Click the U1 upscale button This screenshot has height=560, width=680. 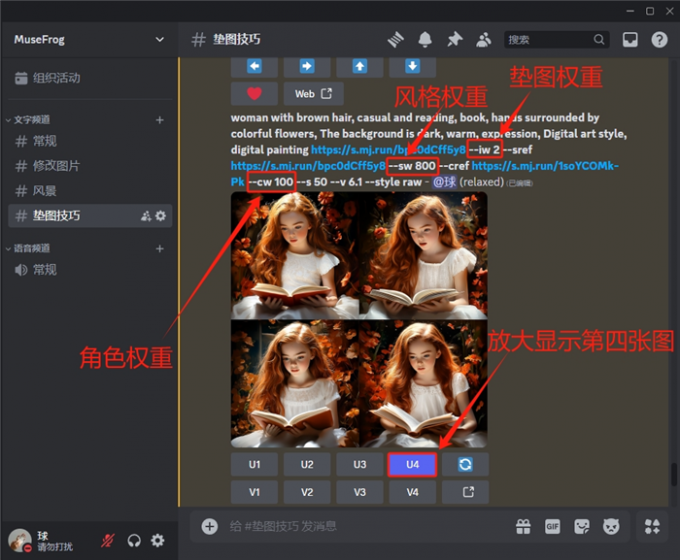click(255, 465)
